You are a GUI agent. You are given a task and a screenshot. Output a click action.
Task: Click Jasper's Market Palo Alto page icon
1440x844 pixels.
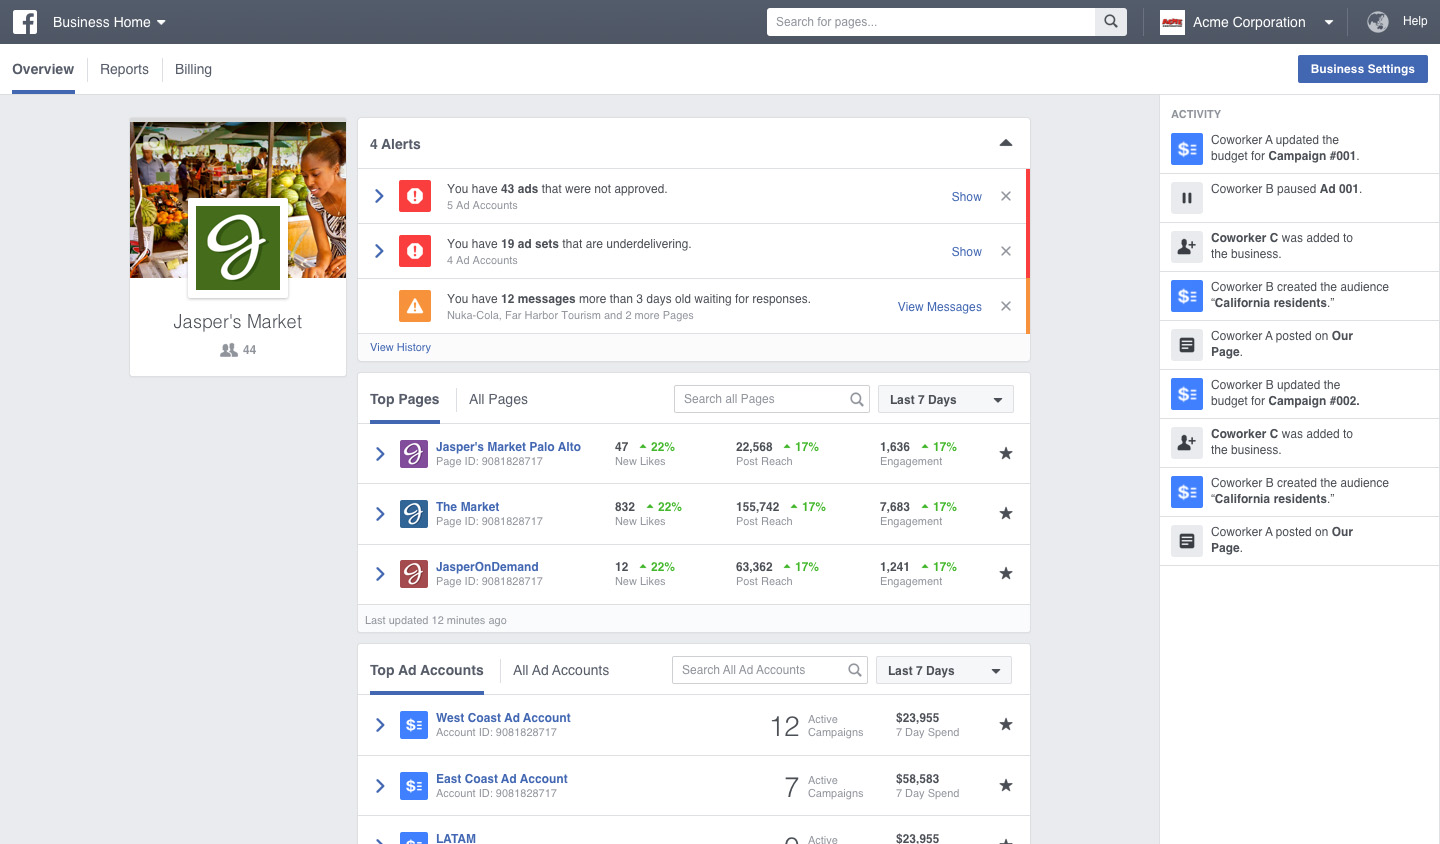(414, 454)
